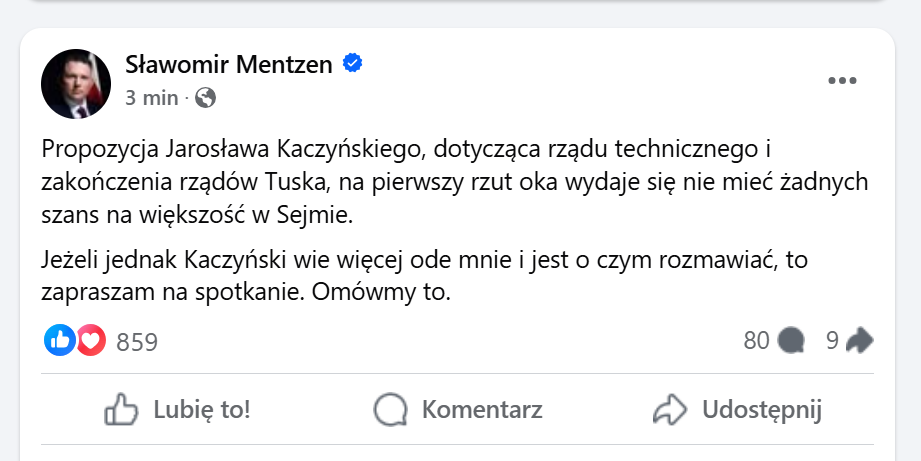Click the red heart reaction icon

click(x=90, y=341)
